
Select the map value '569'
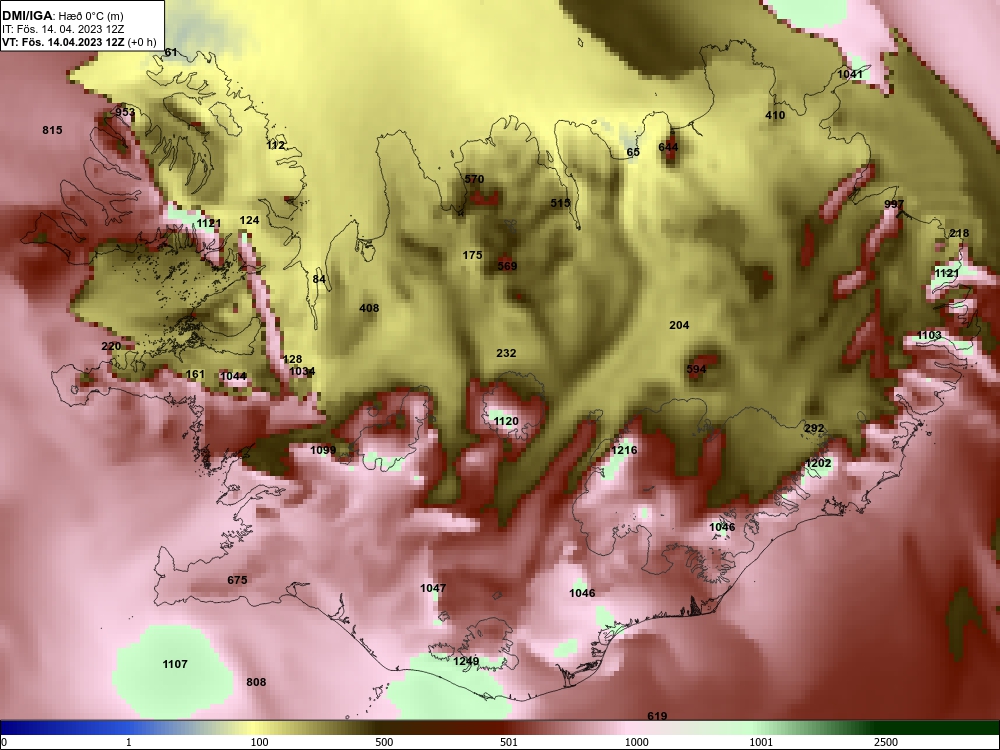click(x=507, y=266)
